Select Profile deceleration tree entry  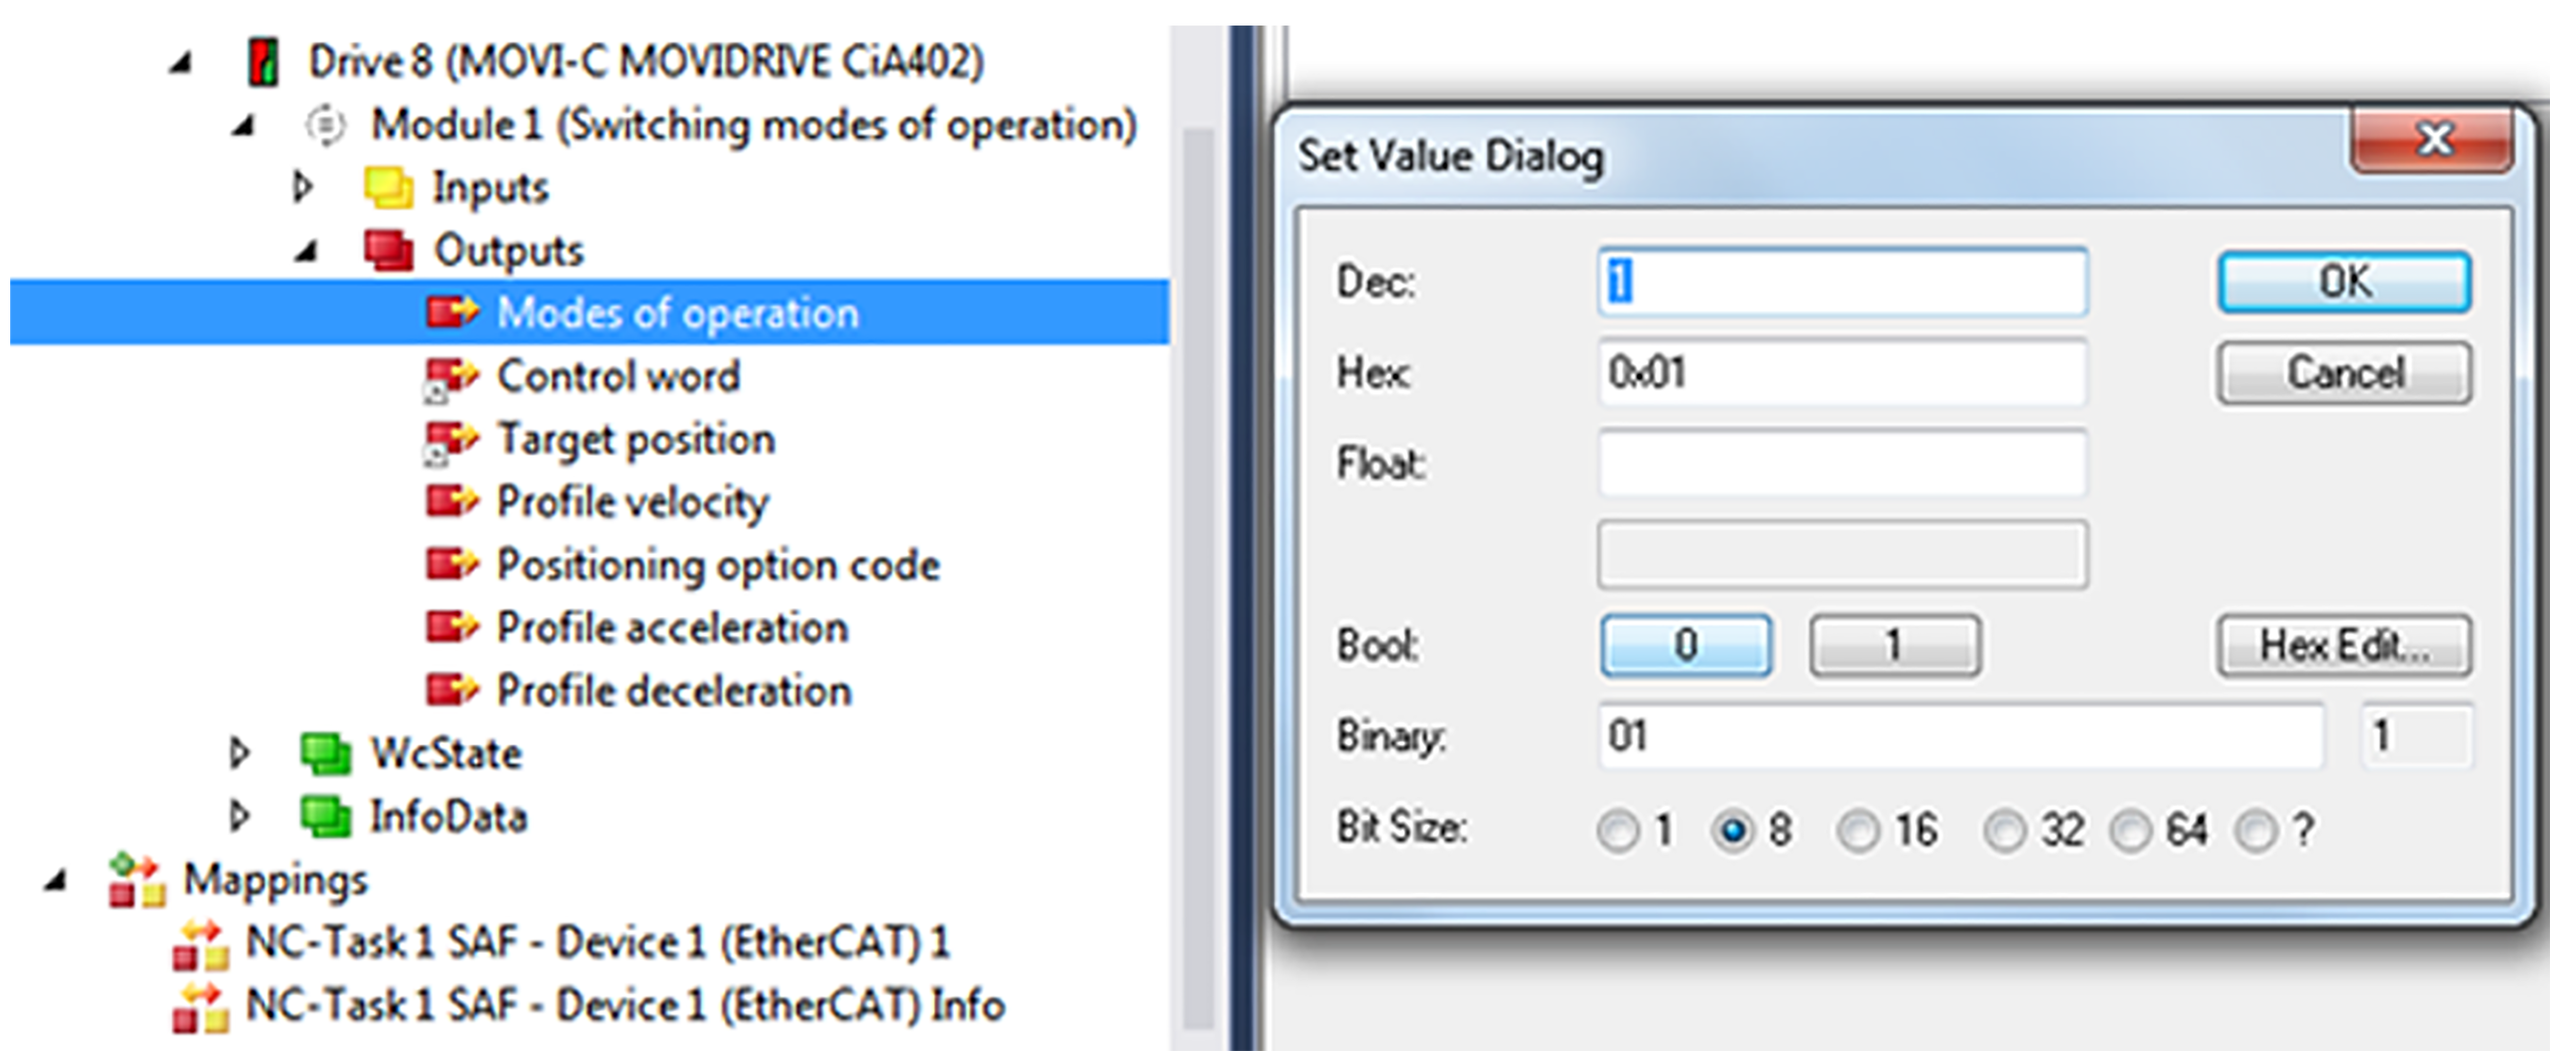click(x=673, y=691)
